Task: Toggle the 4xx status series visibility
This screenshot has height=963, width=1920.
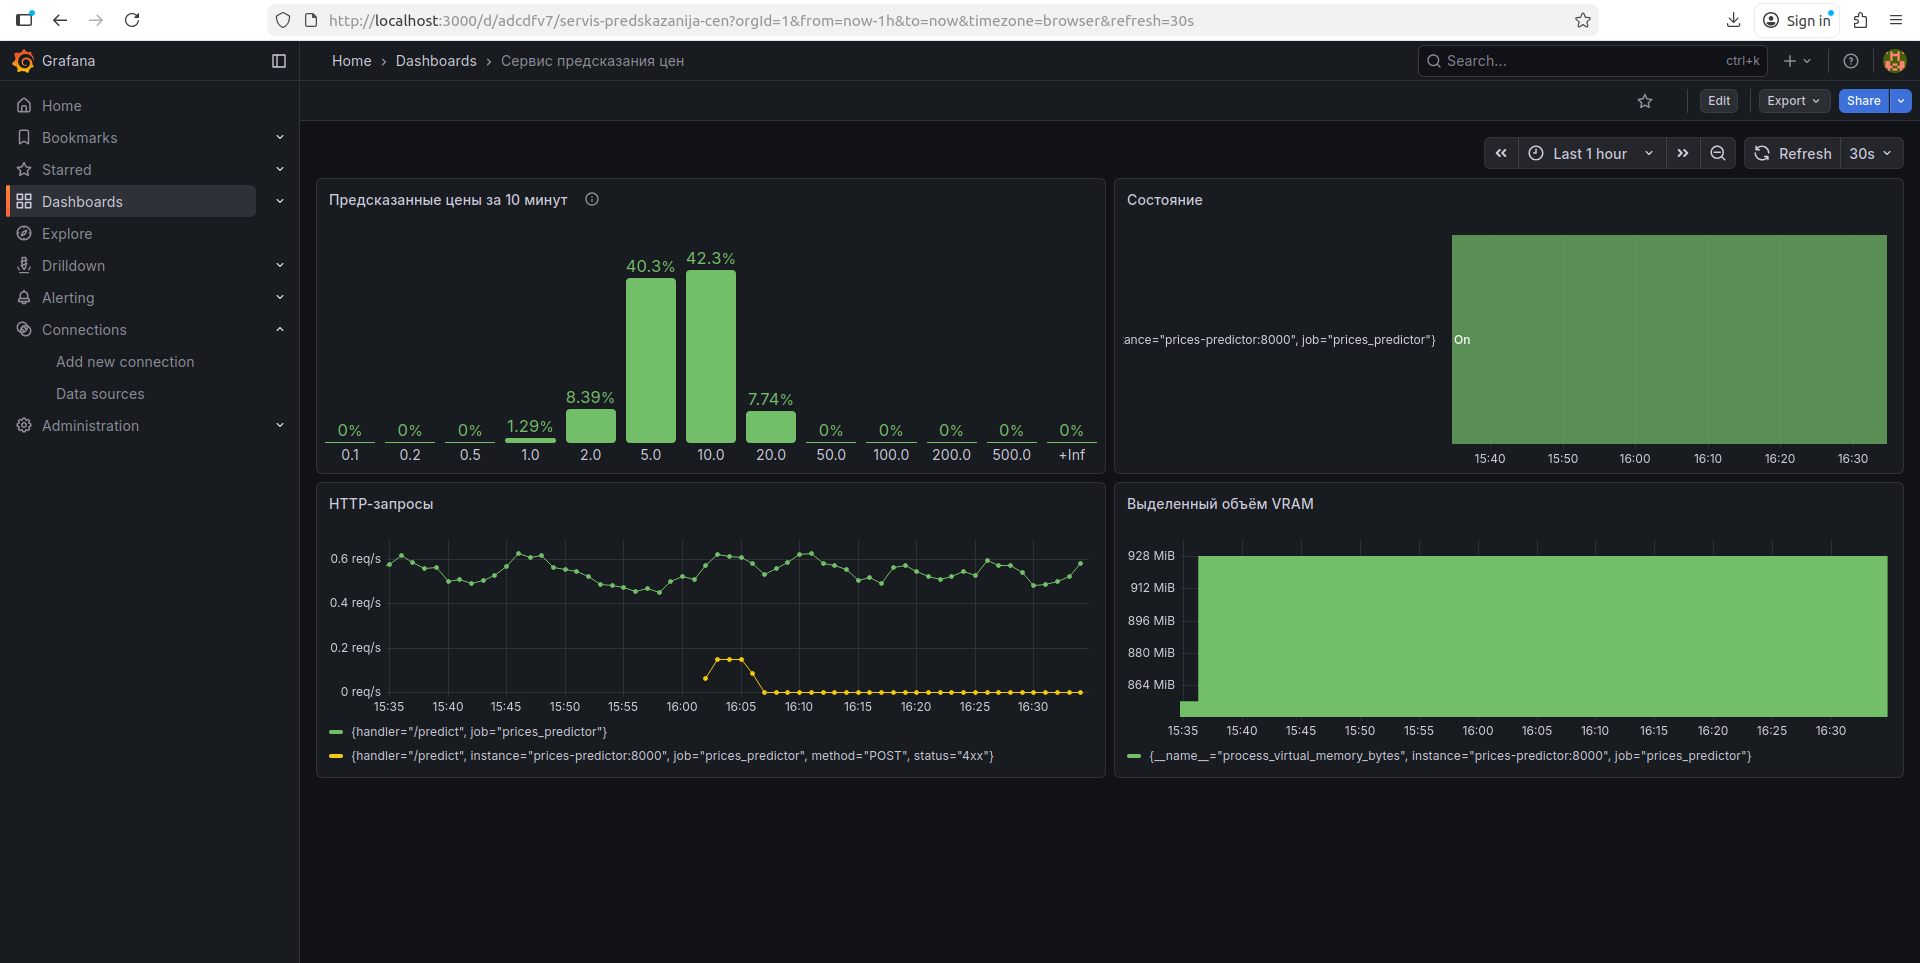Action: (x=672, y=756)
